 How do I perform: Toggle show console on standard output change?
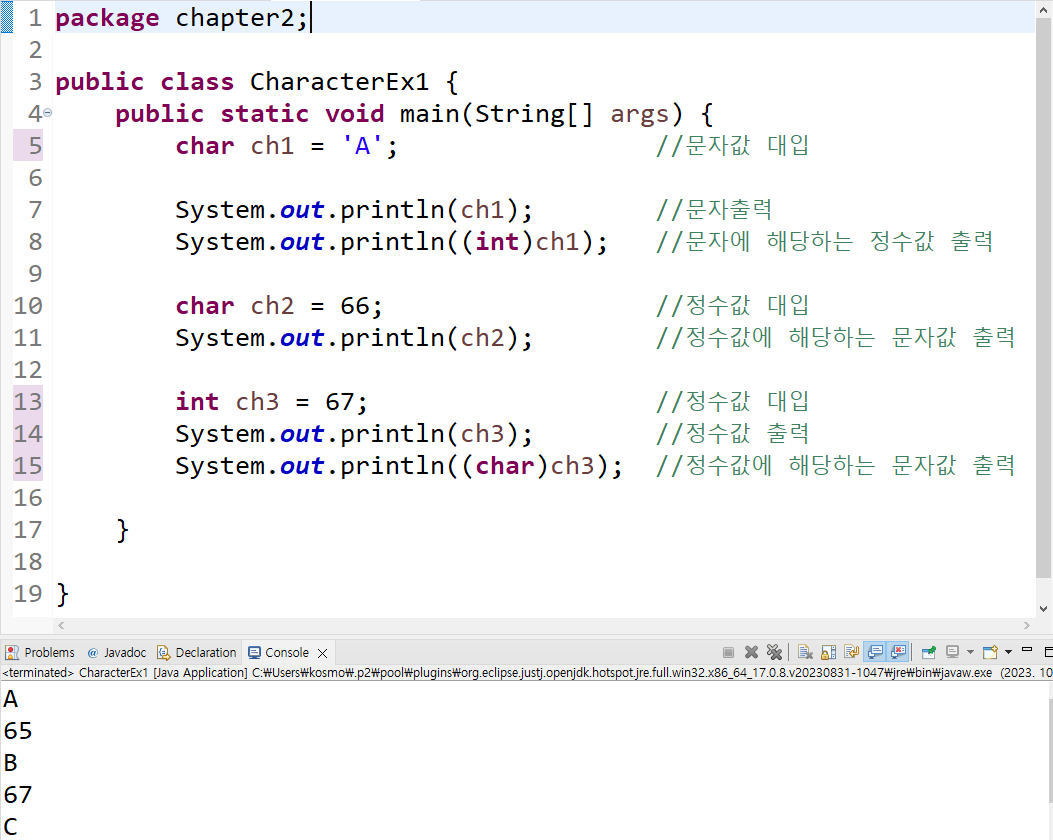pyautogui.click(x=875, y=652)
